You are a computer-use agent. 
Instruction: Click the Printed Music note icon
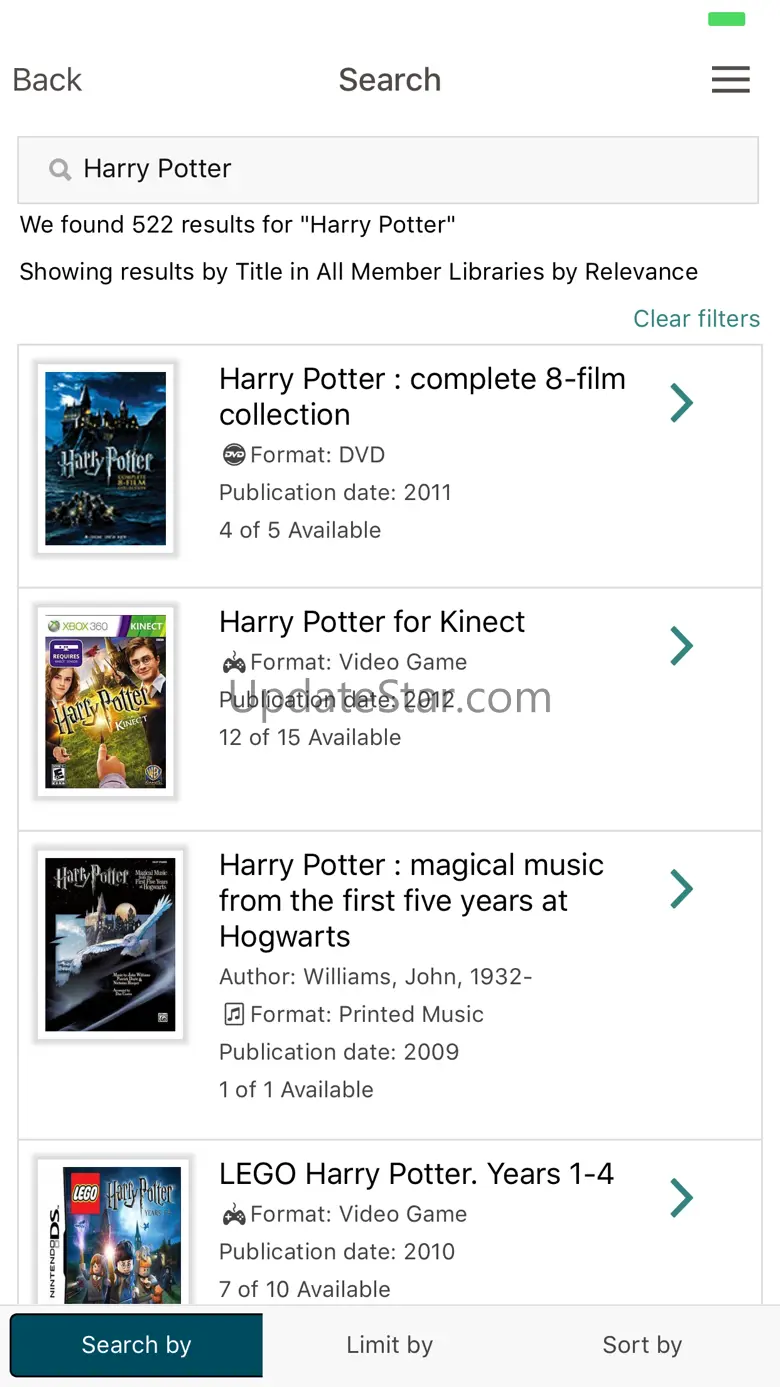coord(233,1014)
